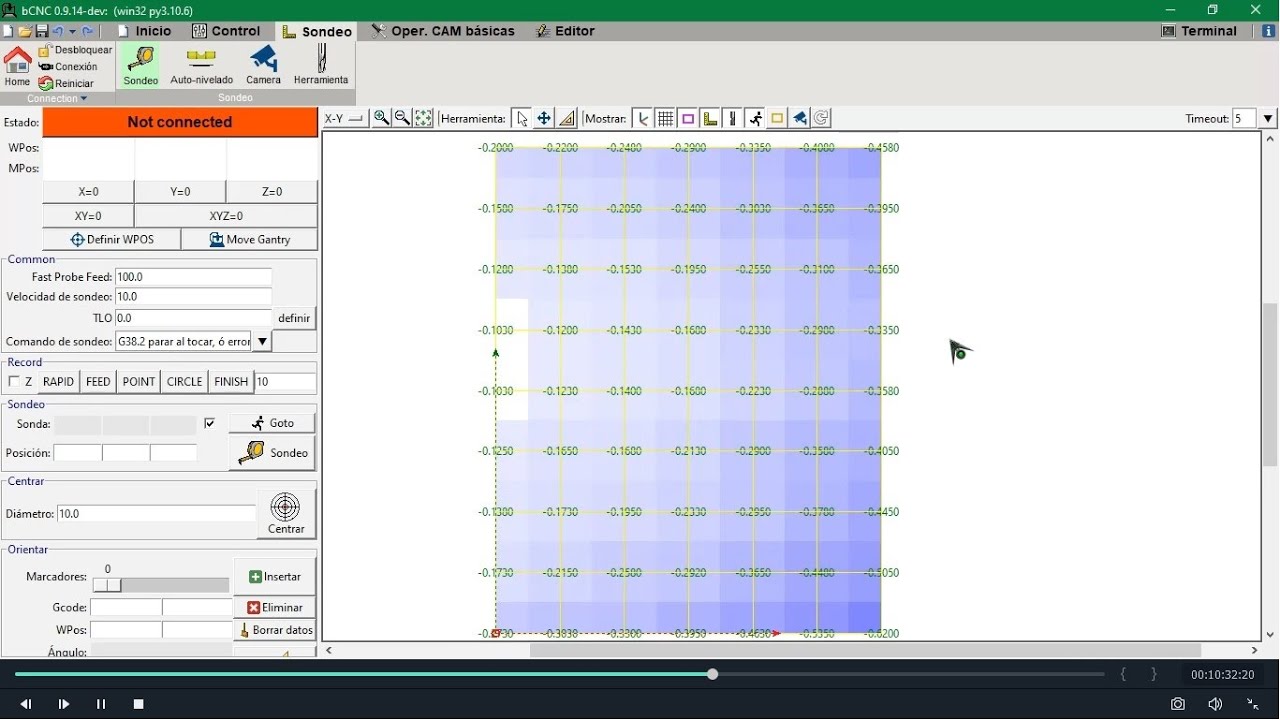This screenshot has width=1280, height=720.
Task: Zoom in on the canvas
Action: 381,118
